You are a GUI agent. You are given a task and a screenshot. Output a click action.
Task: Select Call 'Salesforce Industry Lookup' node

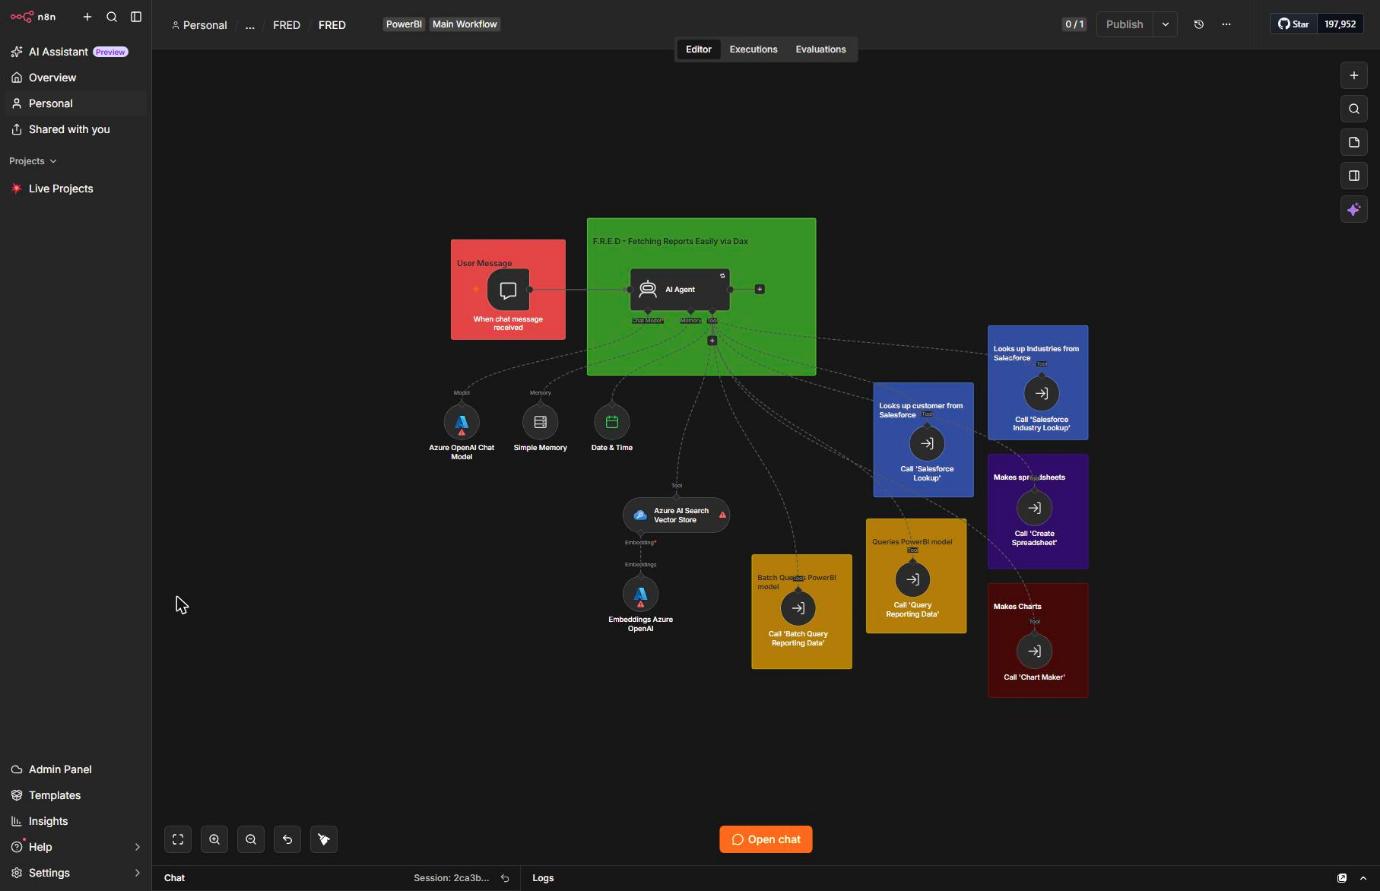point(1041,394)
